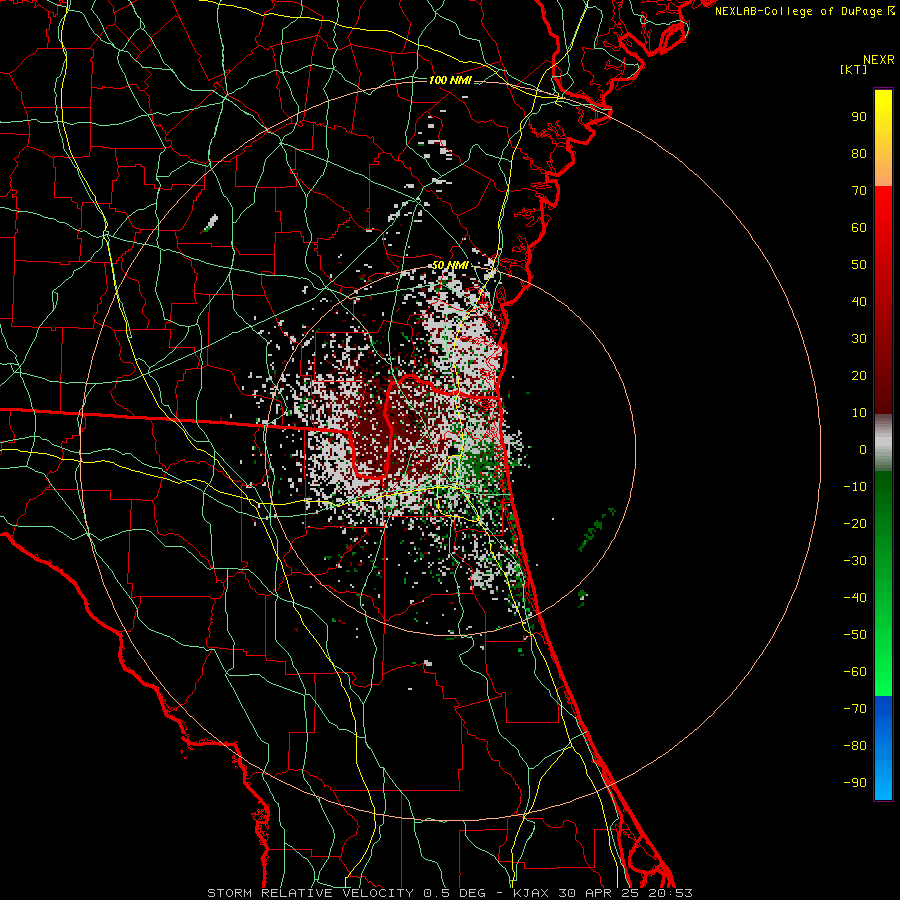Click the -20 value on the color scale
The image size is (900, 900).
click(x=855, y=524)
